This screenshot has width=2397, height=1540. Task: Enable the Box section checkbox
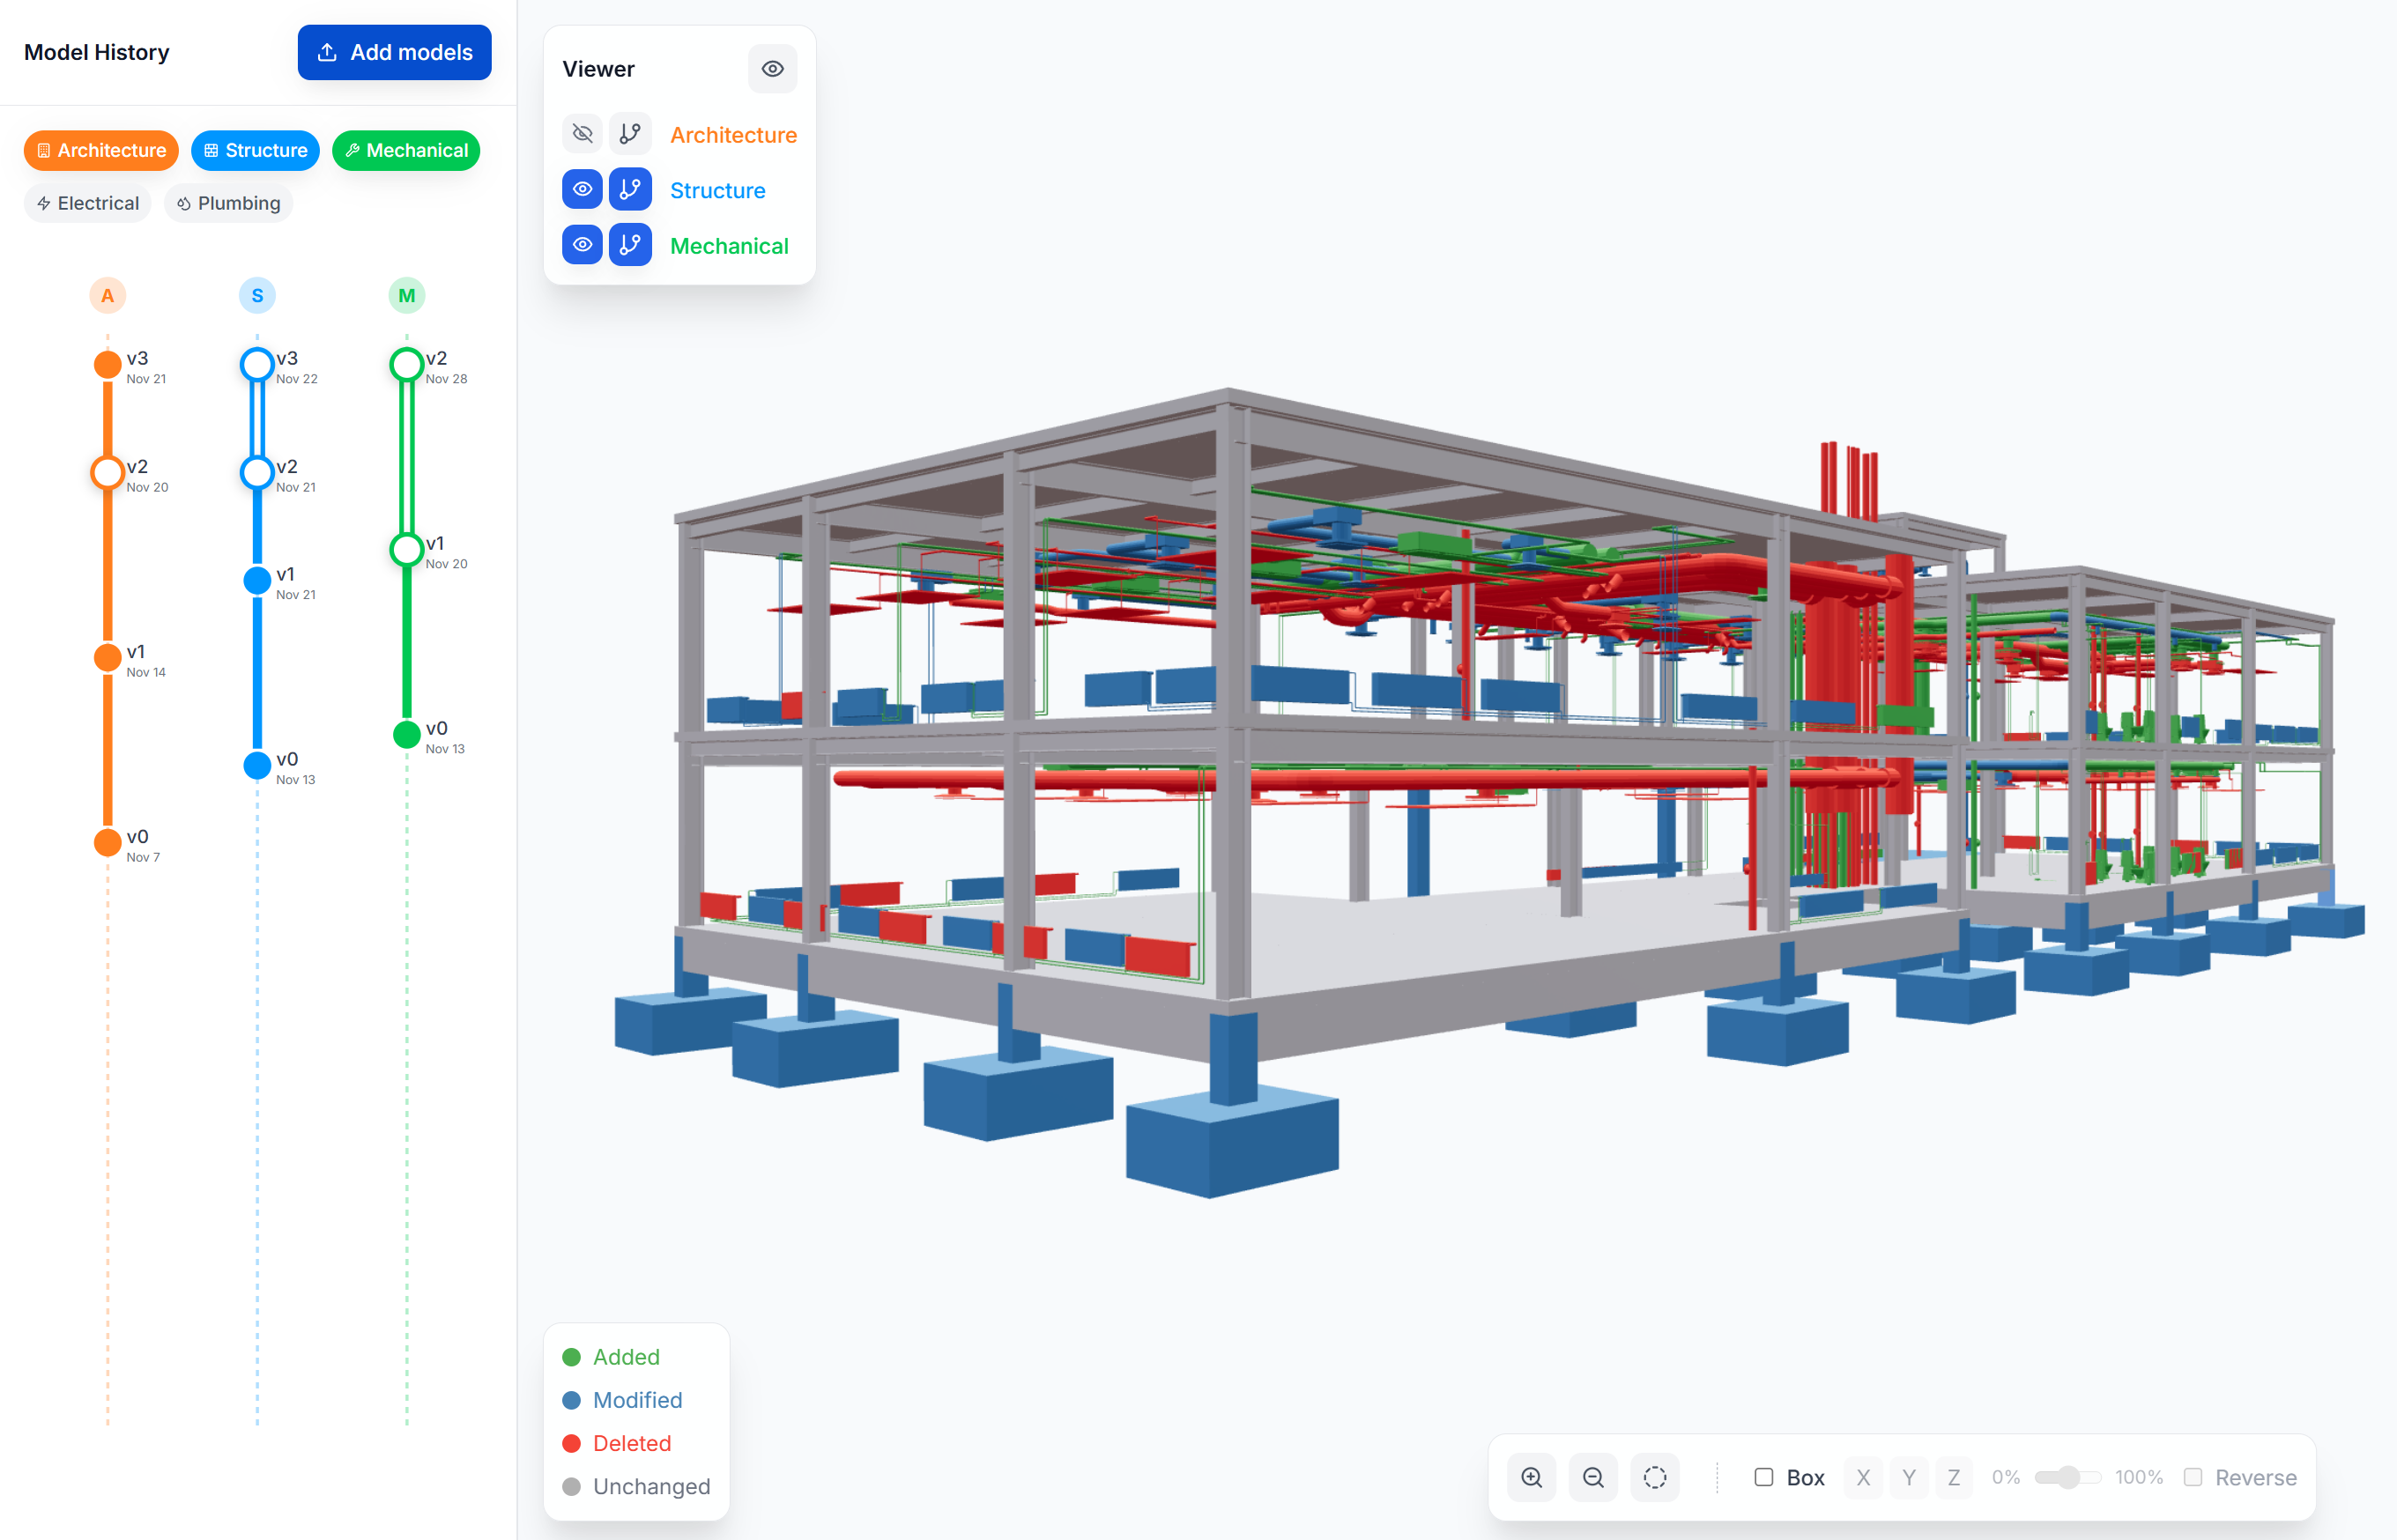click(x=1764, y=1477)
